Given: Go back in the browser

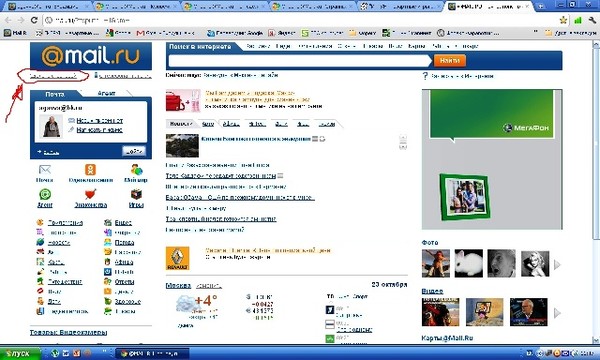Looking at the screenshot, I should pyautogui.click(x=8, y=20).
